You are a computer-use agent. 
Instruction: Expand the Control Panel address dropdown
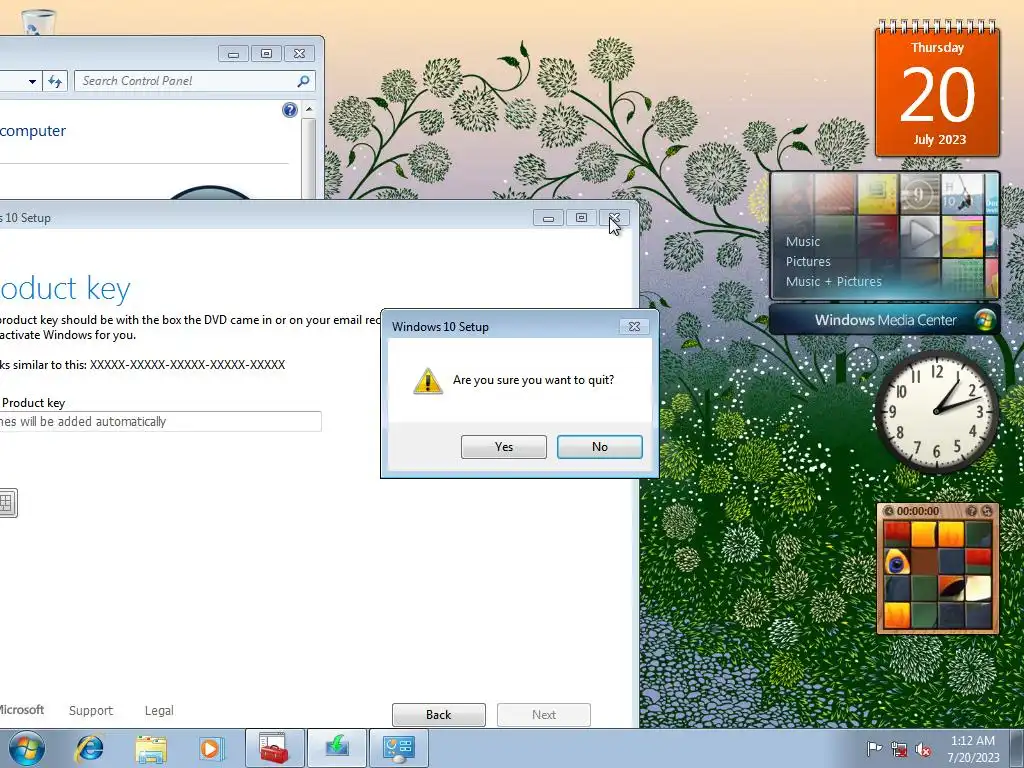pyautogui.click(x=32, y=82)
